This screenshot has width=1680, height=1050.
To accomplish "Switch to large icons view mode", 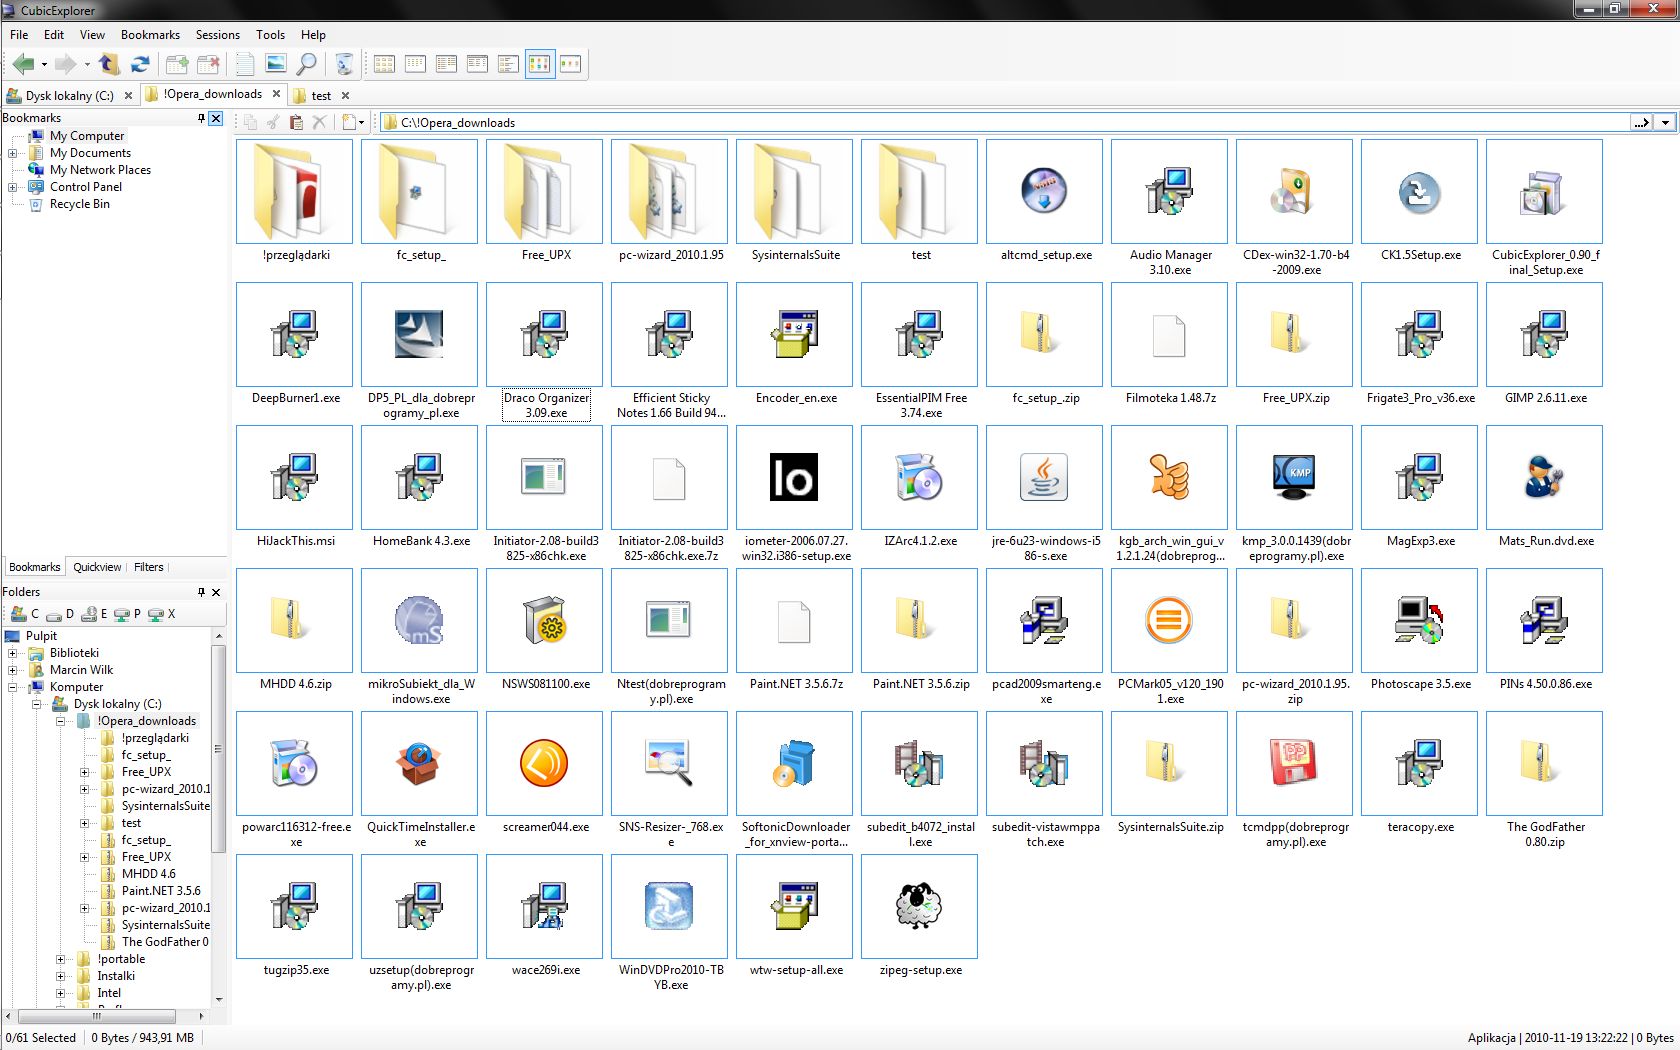I will pyautogui.click(x=385, y=64).
